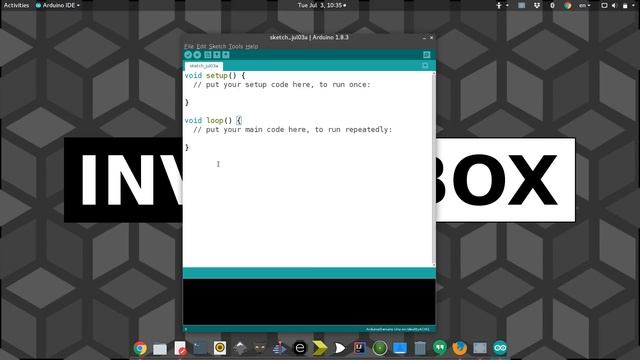Open Inkscape from the dock
Viewport: 640px width, 360px height.
click(x=240, y=348)
